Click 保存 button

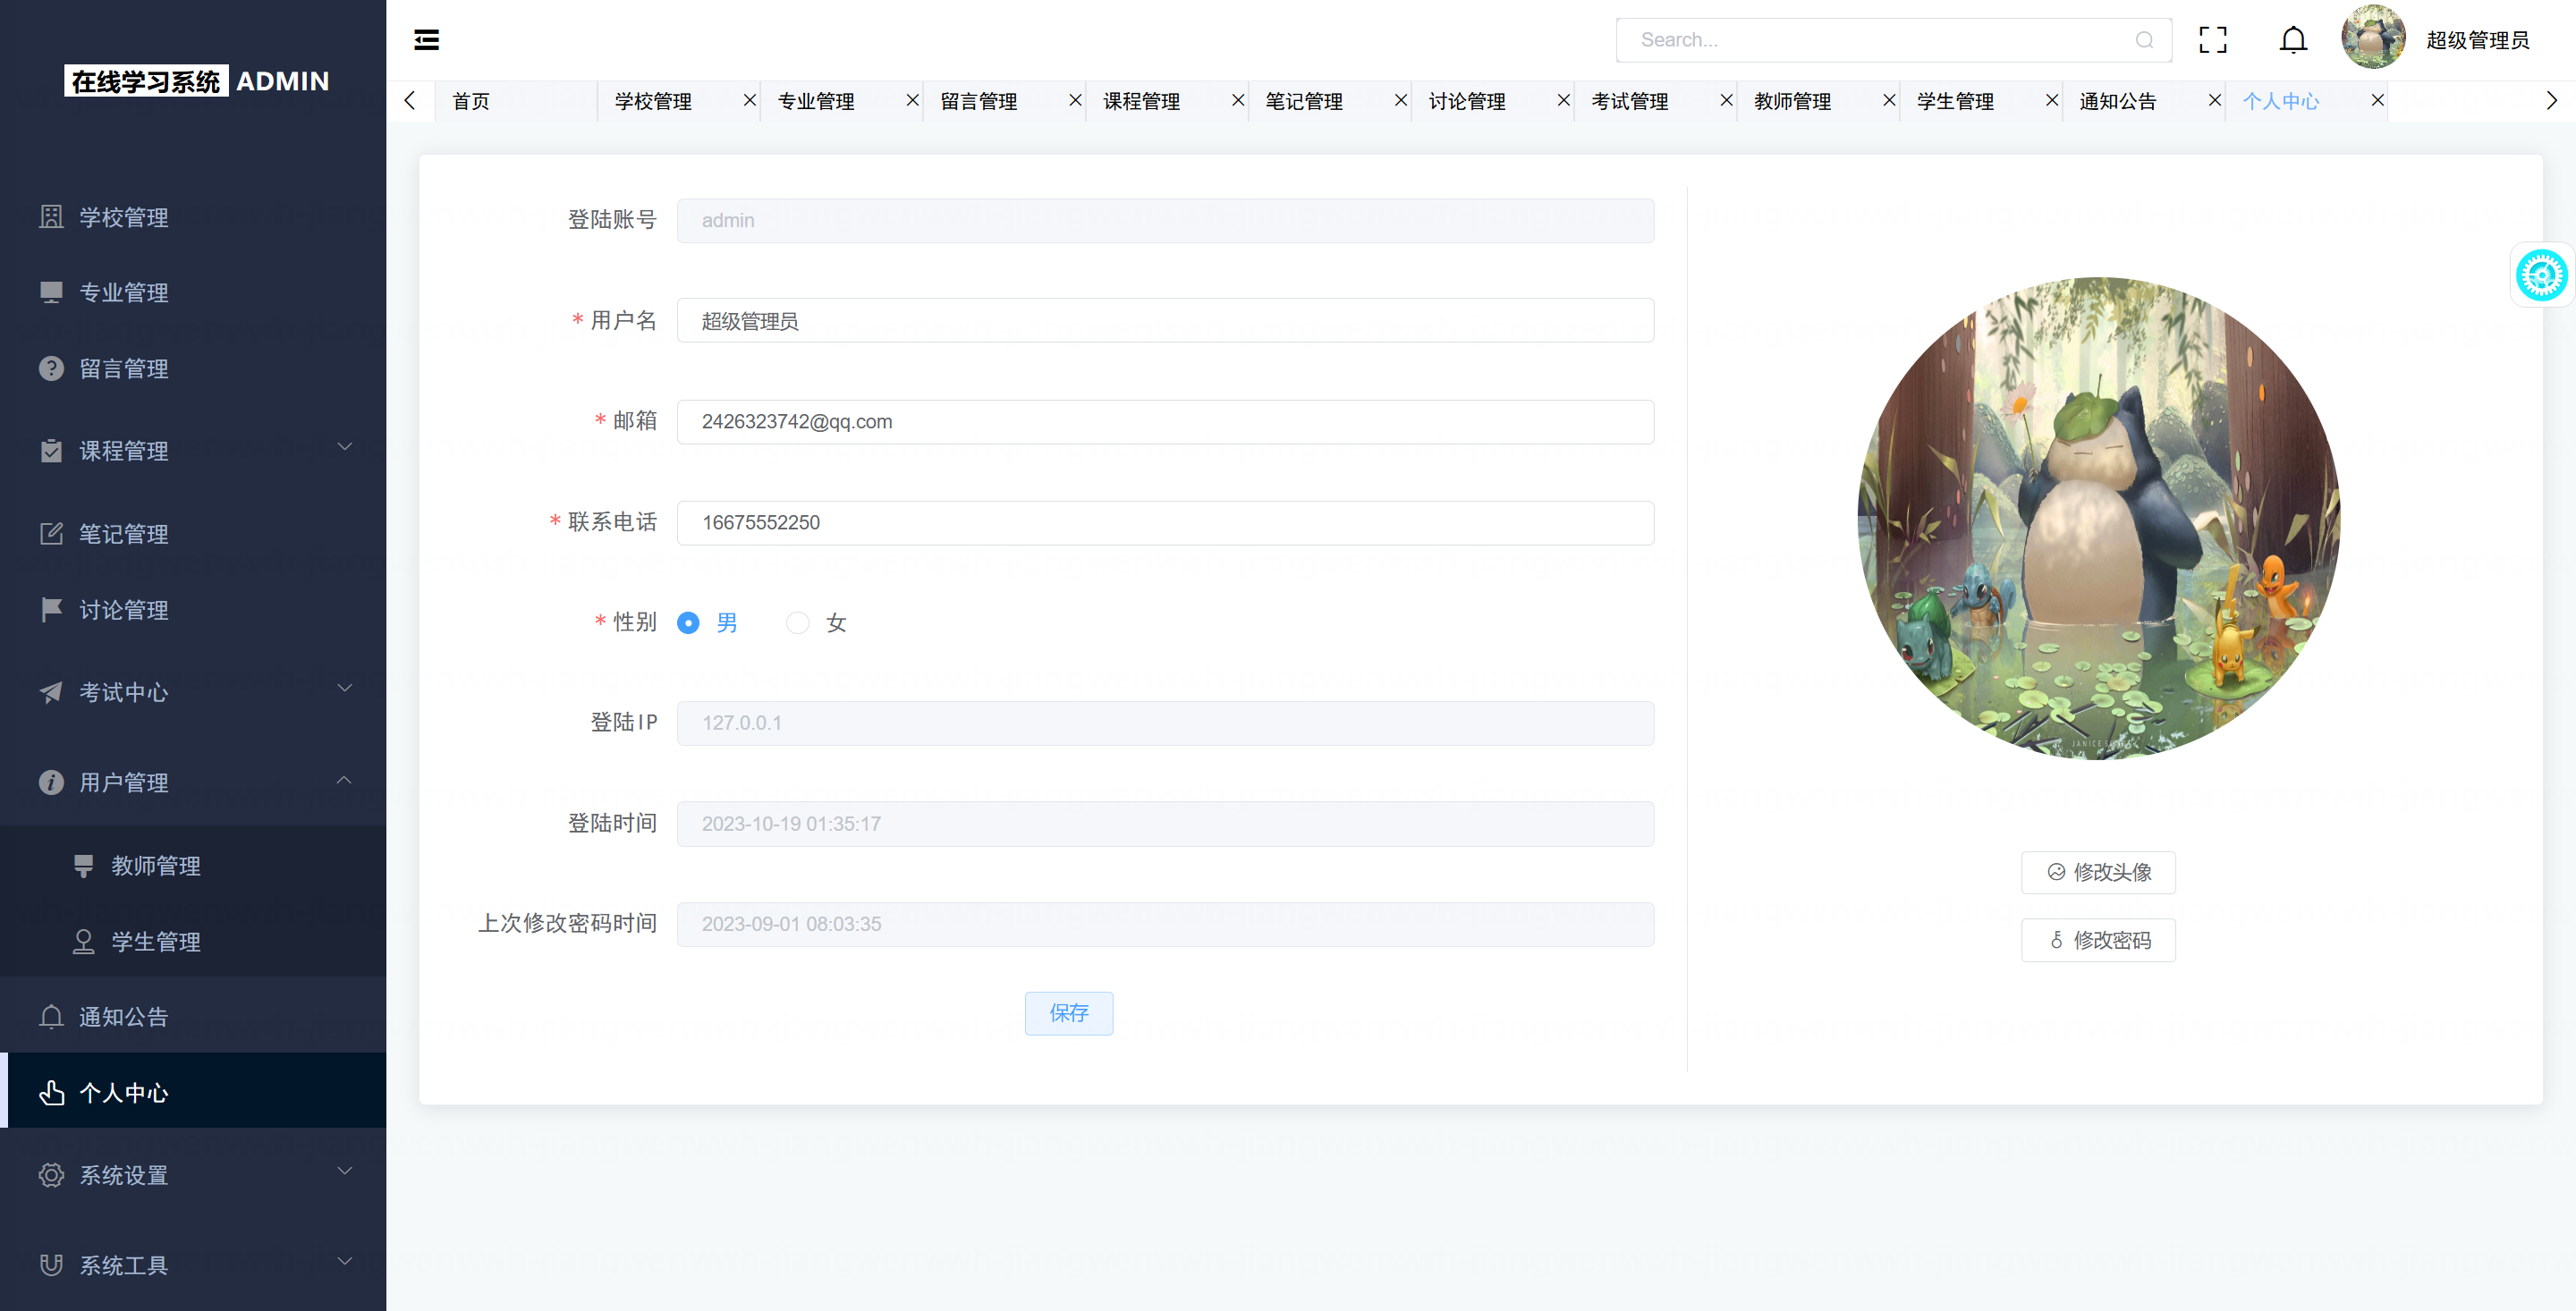point(1068,1013)
